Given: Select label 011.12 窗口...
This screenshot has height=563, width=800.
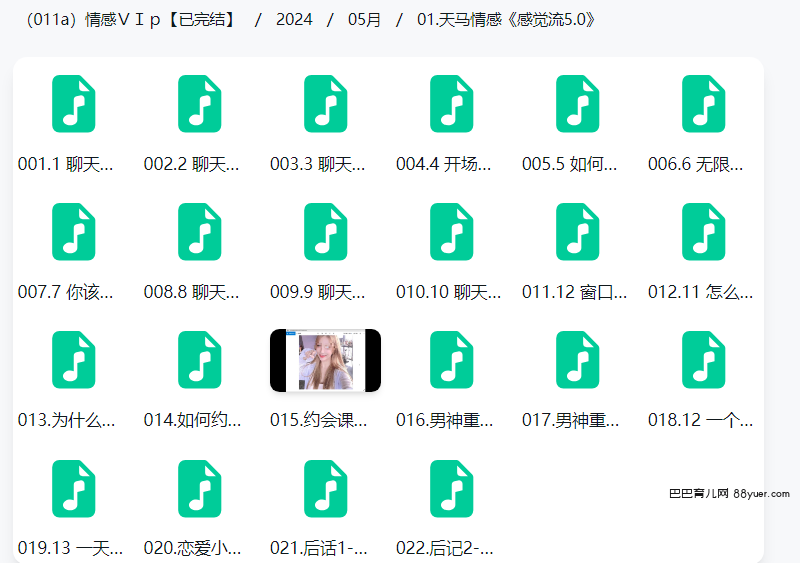Looking at the screenshot, I should click(x=575, y=292).
